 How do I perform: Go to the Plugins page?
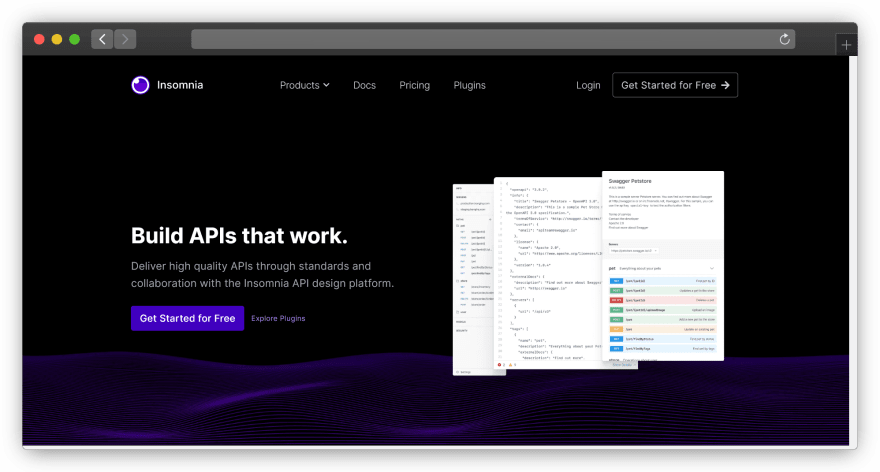(x=469, y=85)
